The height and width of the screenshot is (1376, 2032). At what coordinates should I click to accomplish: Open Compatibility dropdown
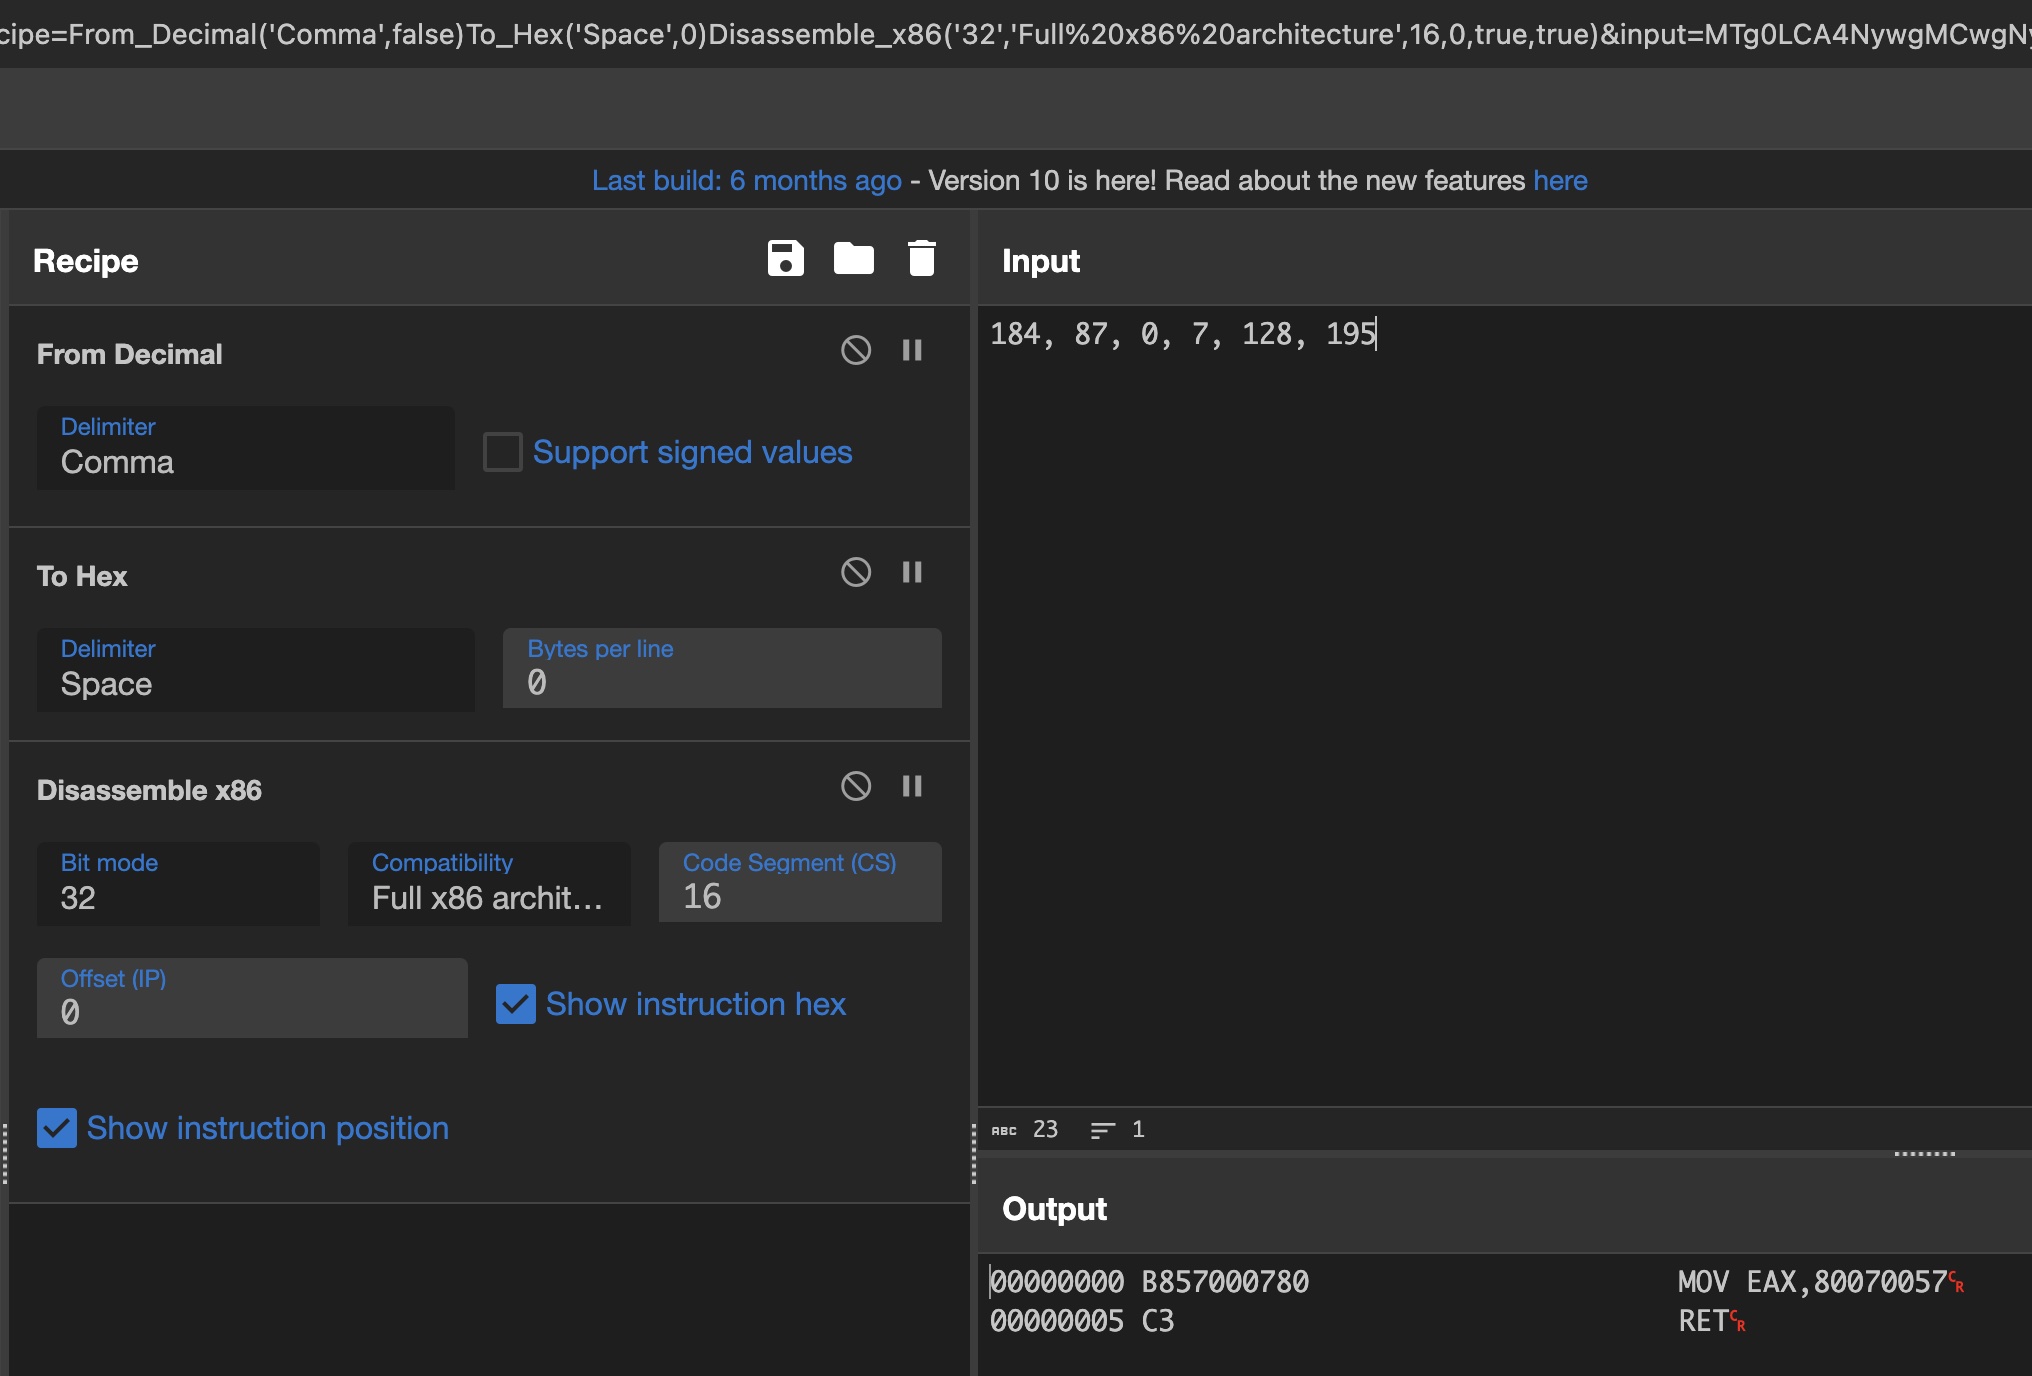[x=489, y=884]
